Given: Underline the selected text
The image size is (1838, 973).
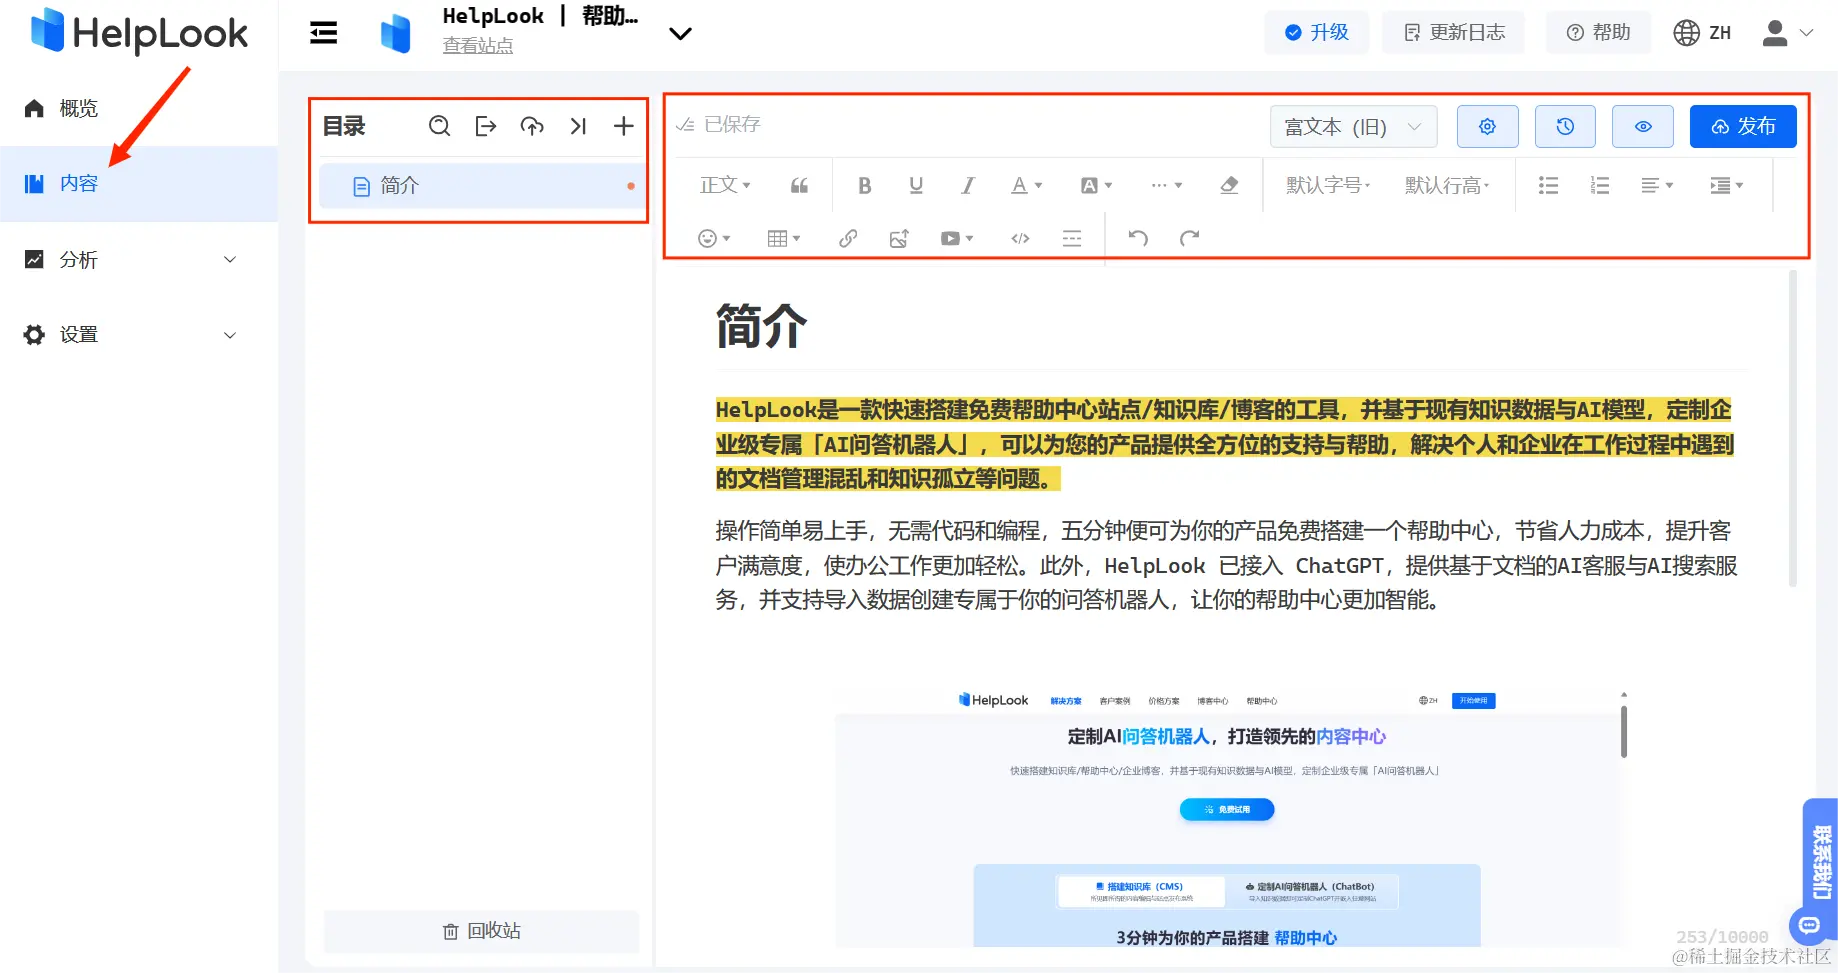Looking at the screenshot, I should click(916, 185).
